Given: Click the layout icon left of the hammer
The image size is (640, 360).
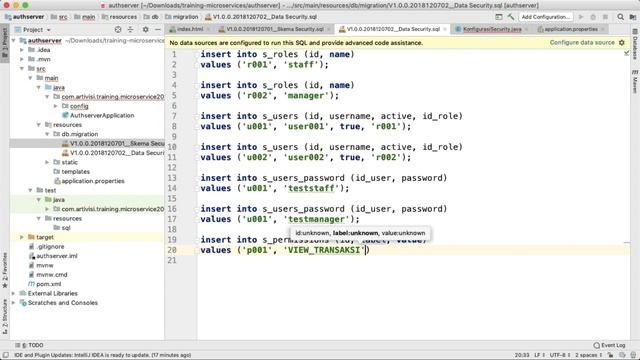Looking at the screenshot, I should pyautogui.click(x=499, y=17).
